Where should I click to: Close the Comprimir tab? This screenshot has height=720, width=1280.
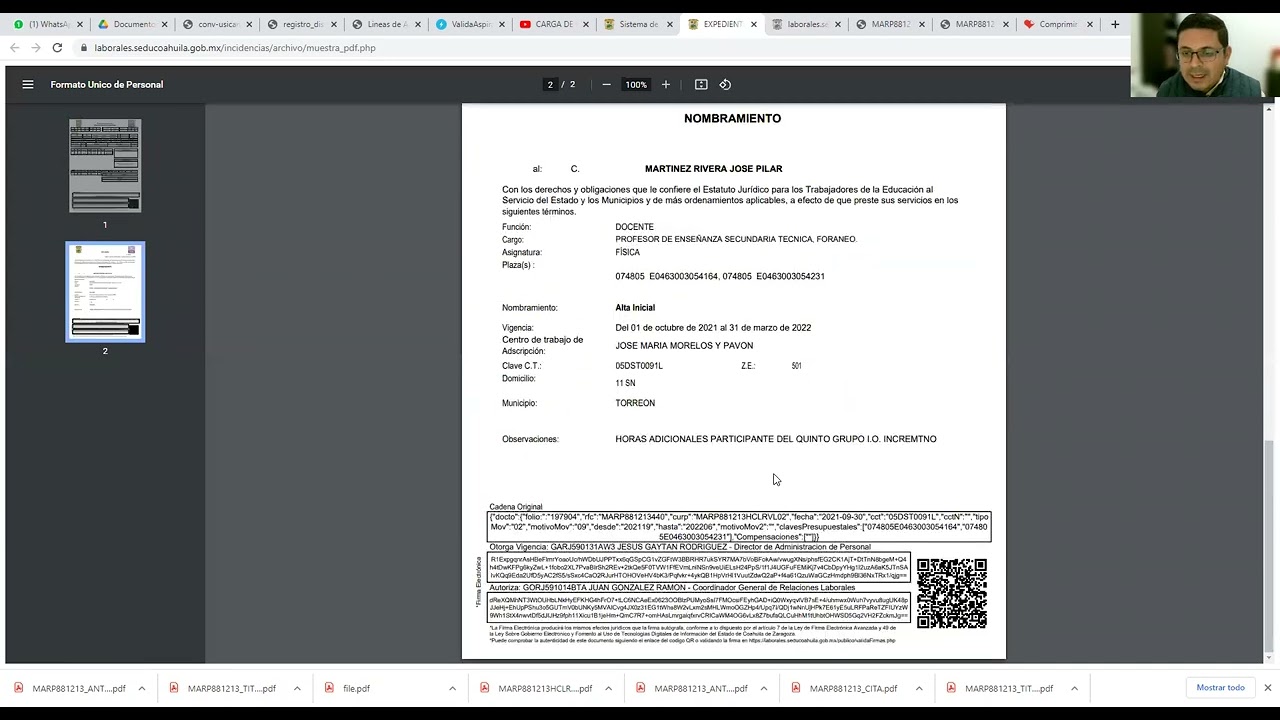[1090, 24]
